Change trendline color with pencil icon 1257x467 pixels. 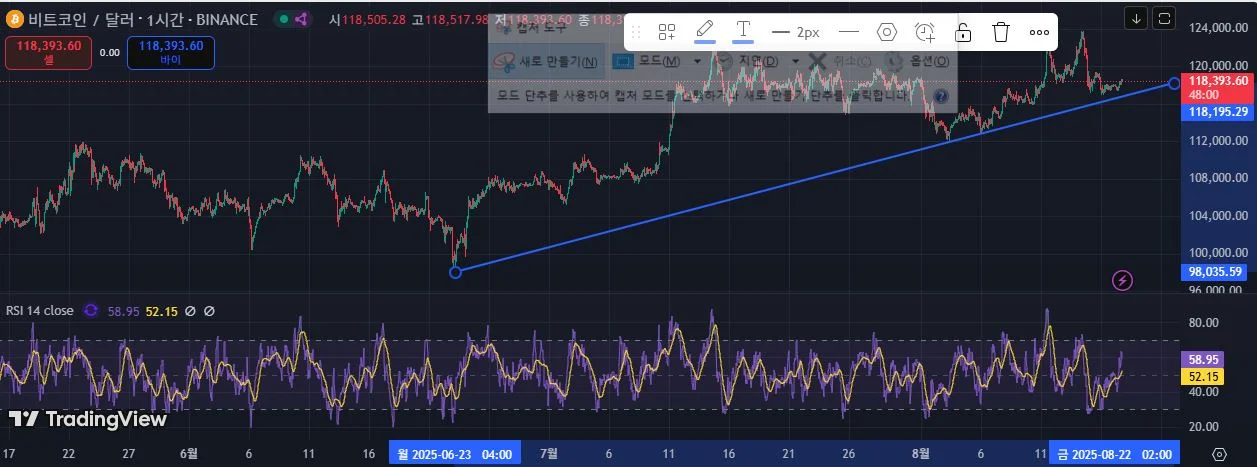point(705,31)
